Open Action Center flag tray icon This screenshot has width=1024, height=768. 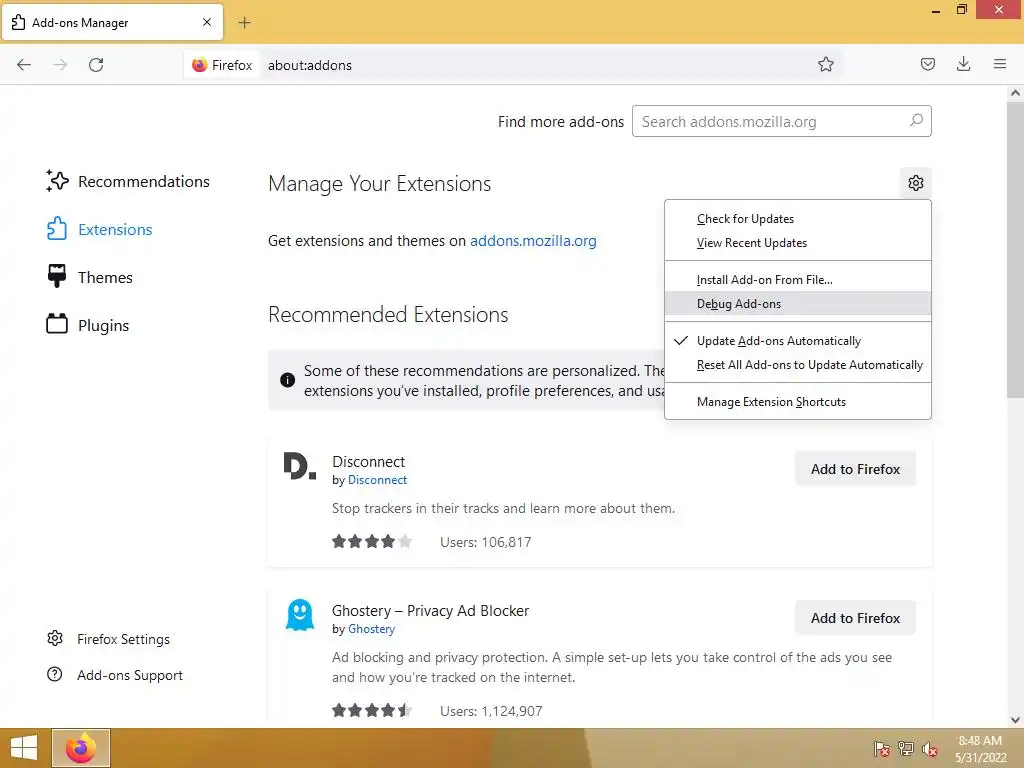tap(881, 748)
